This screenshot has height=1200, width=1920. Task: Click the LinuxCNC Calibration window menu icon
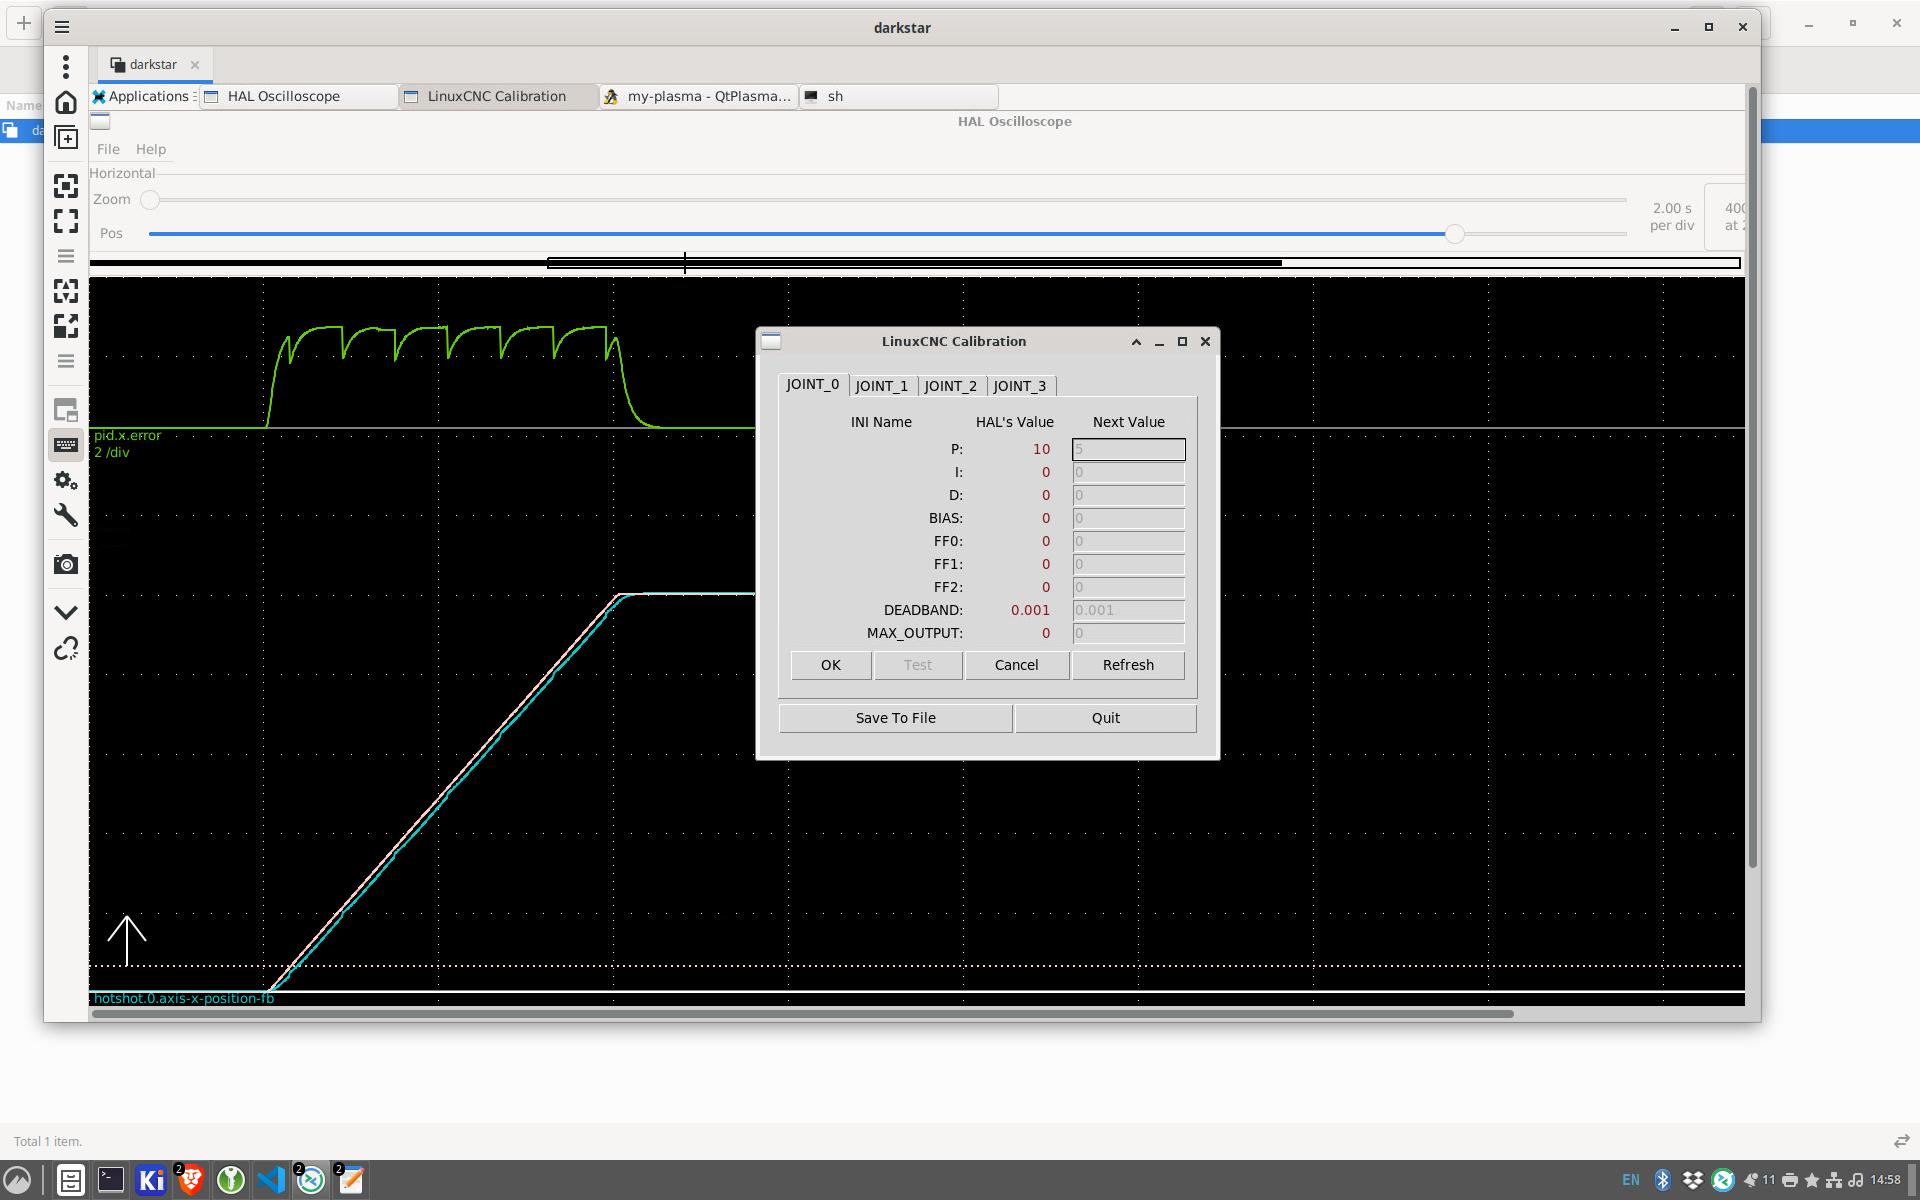771,342
